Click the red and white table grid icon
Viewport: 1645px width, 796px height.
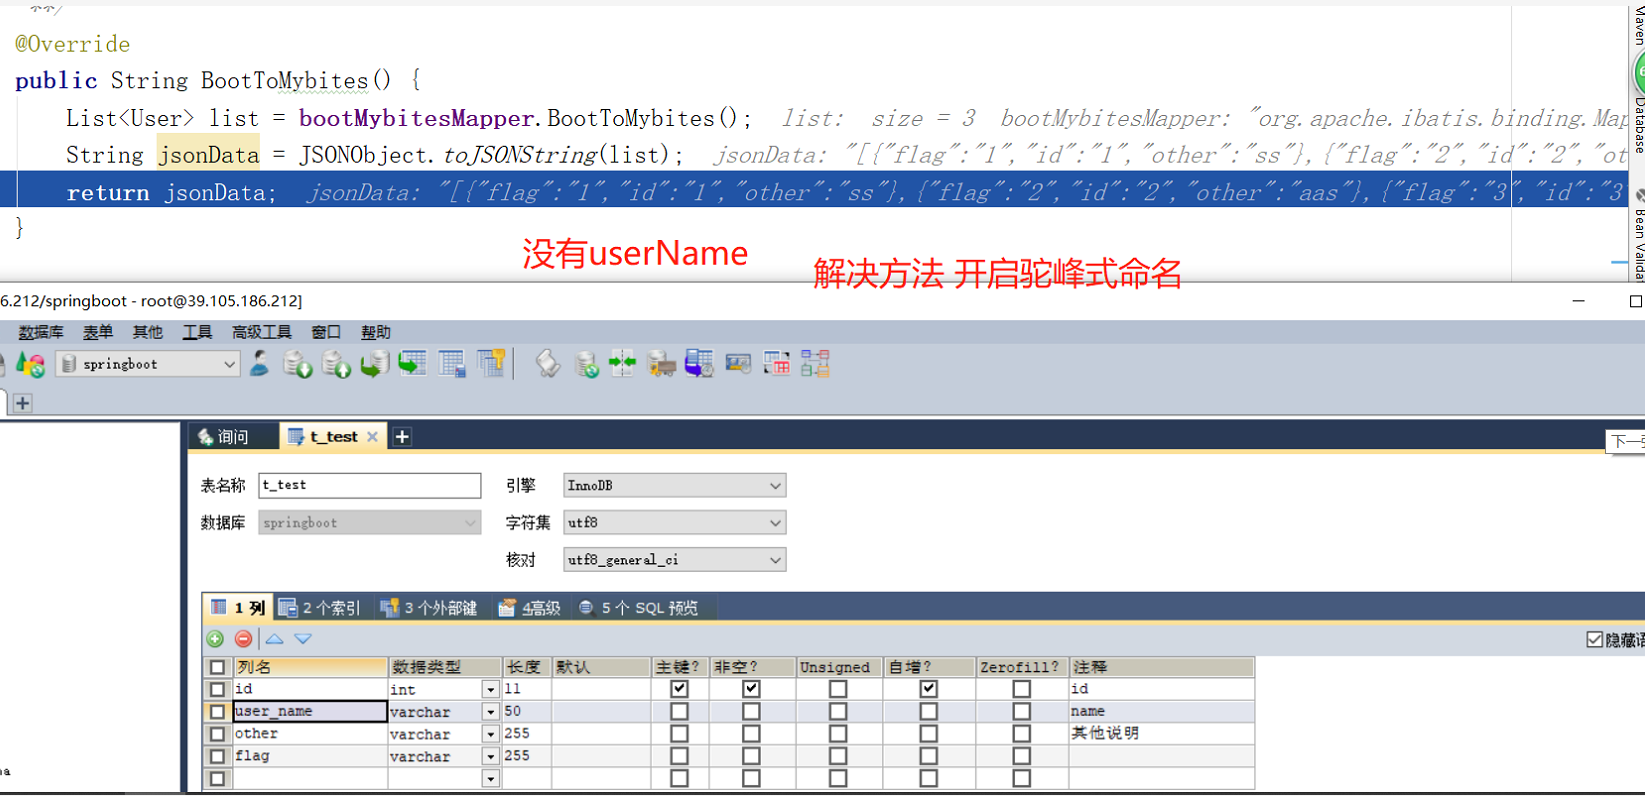pyautogui.click(x=777, y=364)
